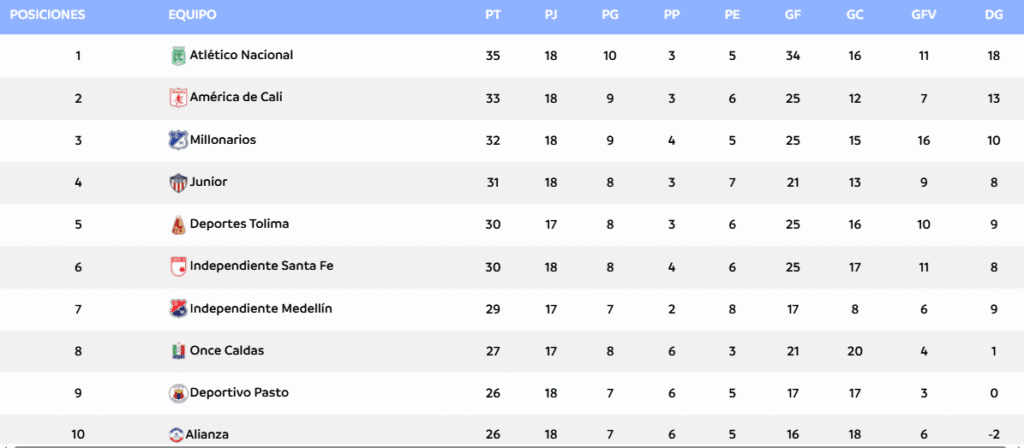Sort by the PT column header
The image size is (1024, 448).
[x=493, y=15]
